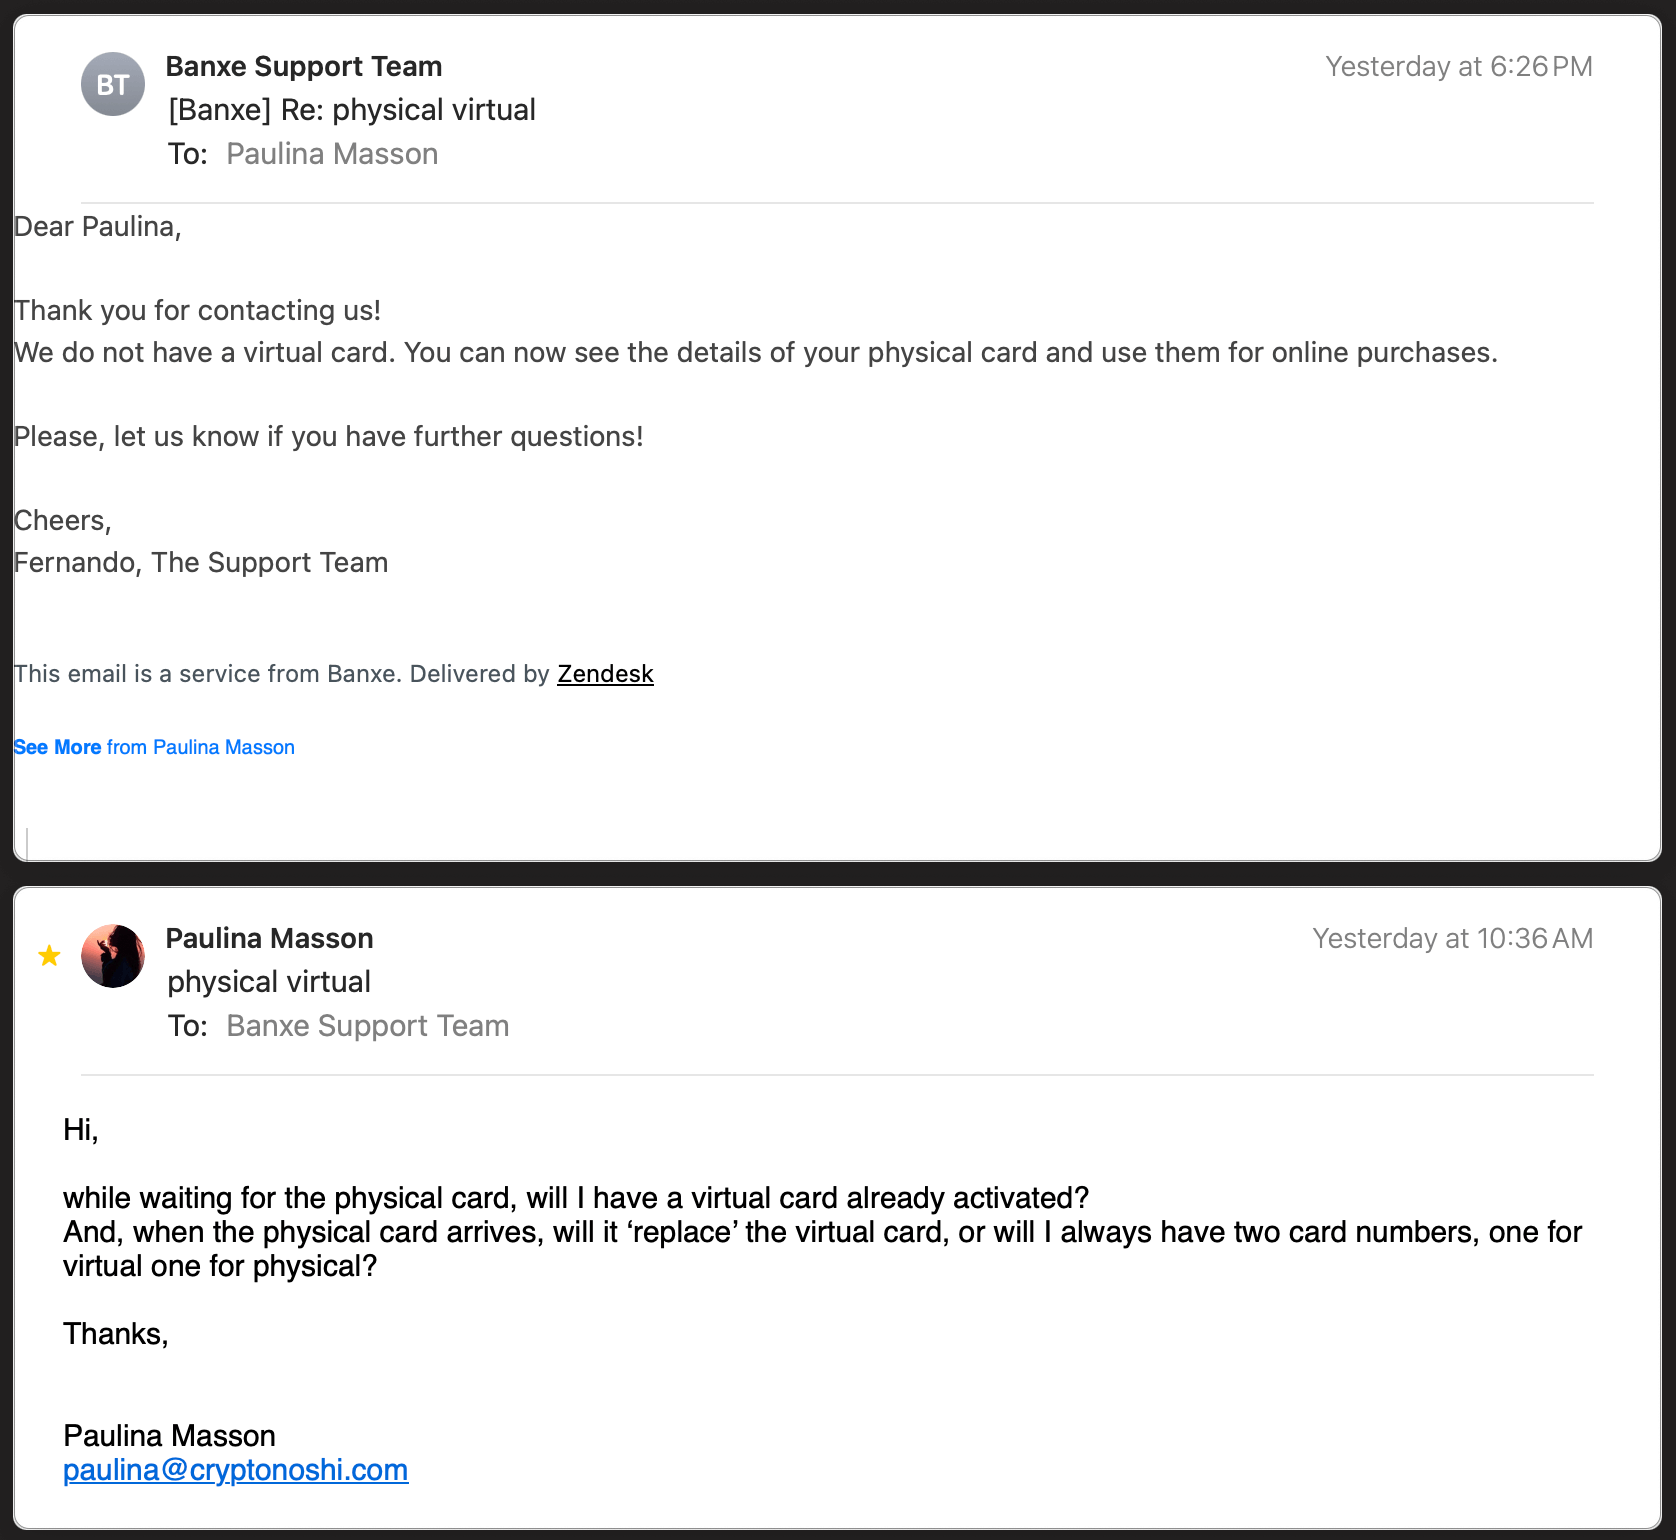Screen dimensions: 1676x1540
Task: Click the quoted text bar at bottom of first email
Action: click(x=27, y=843)
